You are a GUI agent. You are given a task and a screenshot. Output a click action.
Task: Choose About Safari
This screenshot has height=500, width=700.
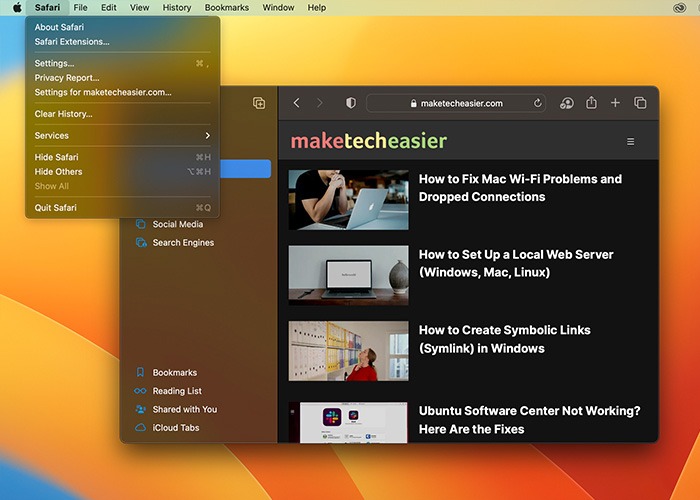(122, 27)
